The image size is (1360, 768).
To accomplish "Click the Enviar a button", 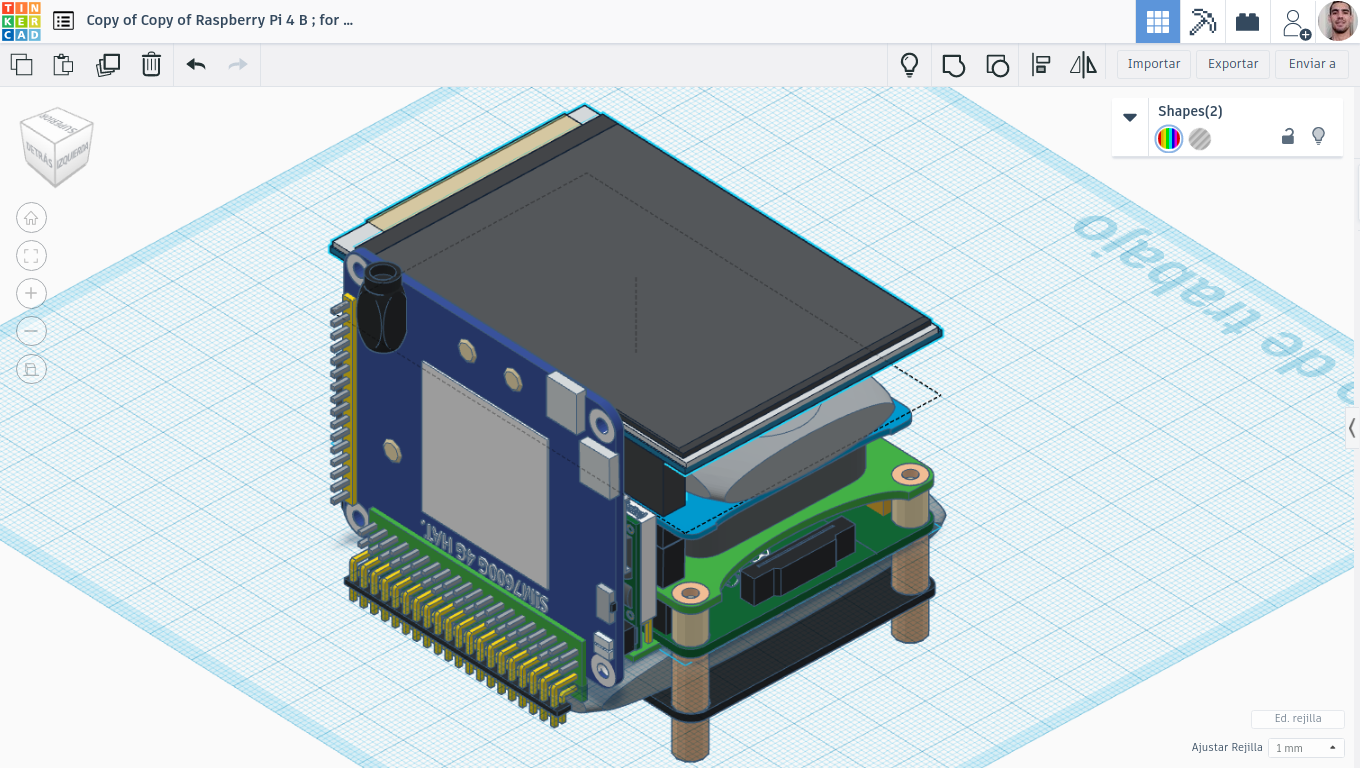I will coord(1312,64).
